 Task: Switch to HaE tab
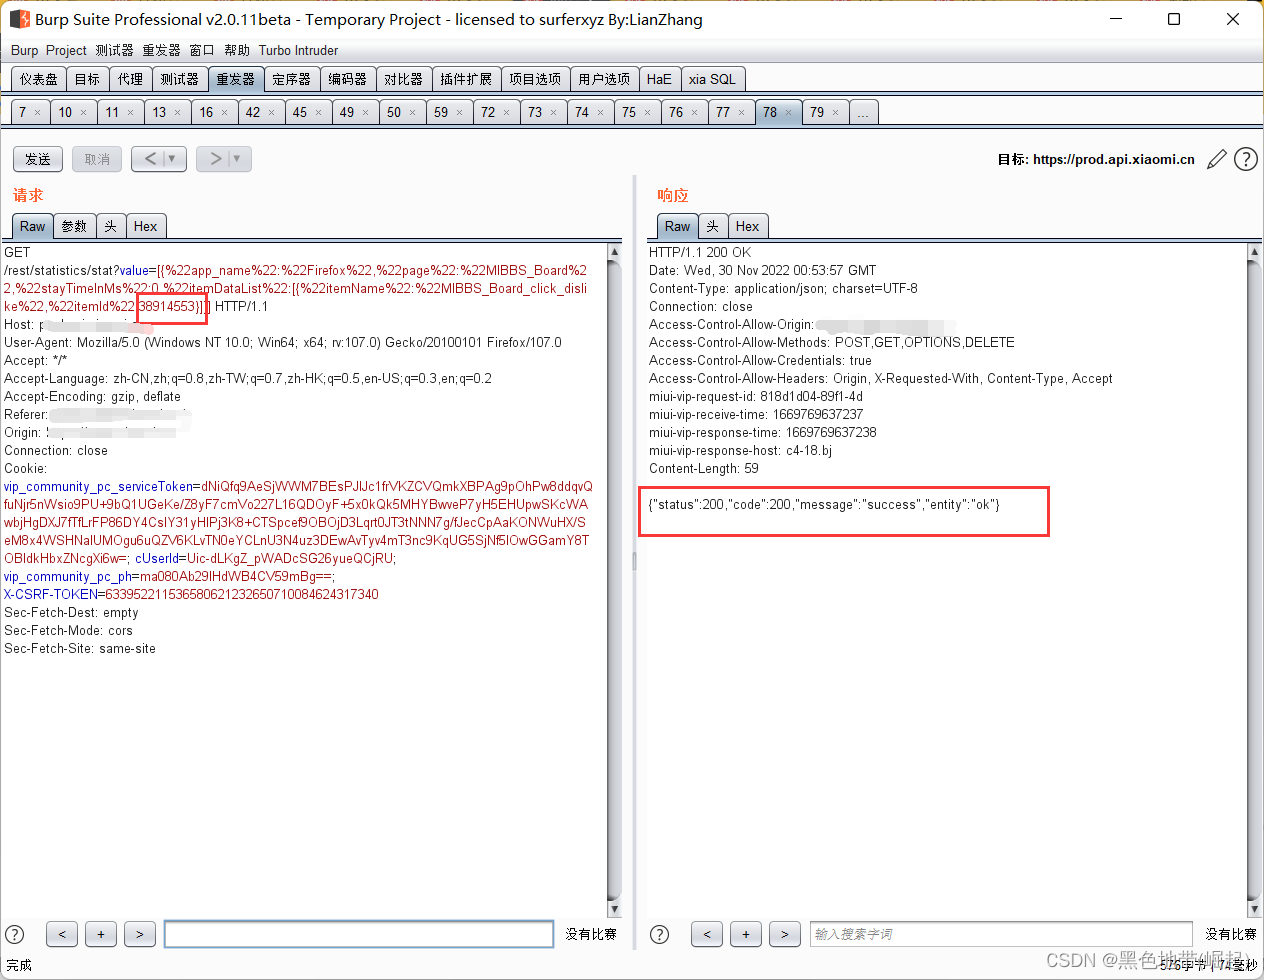[660, 79]
